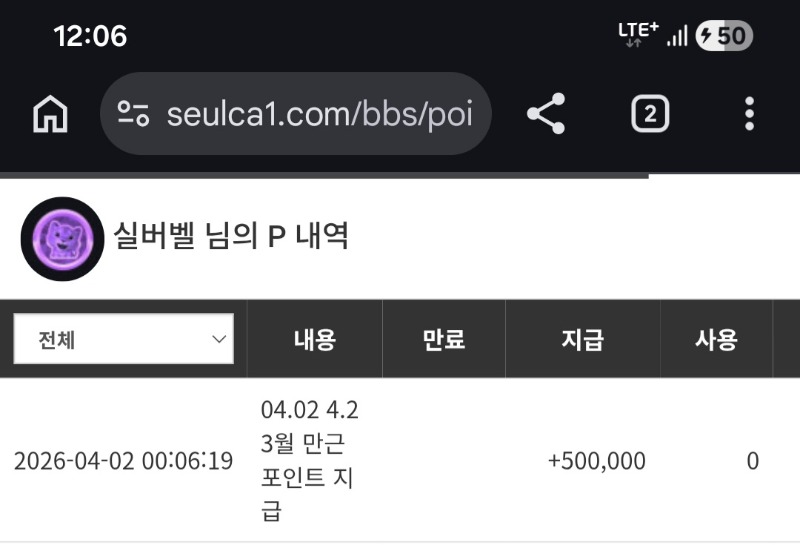Open the tab switcher showing 2 tabs

(649, 114)
